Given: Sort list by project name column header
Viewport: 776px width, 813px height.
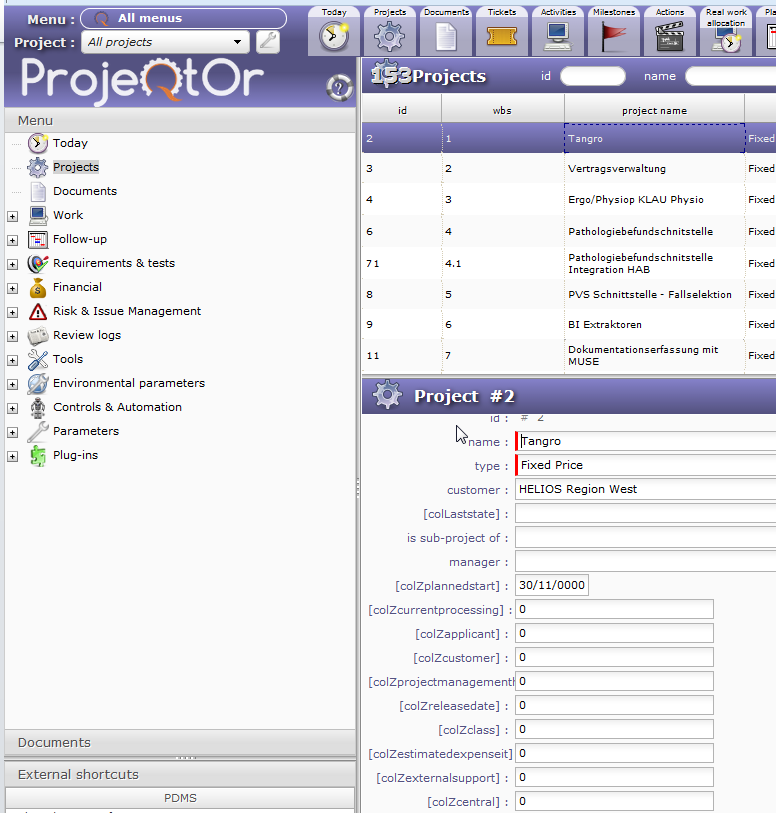Looking at the screenshot, I should [x=654, y=110].
